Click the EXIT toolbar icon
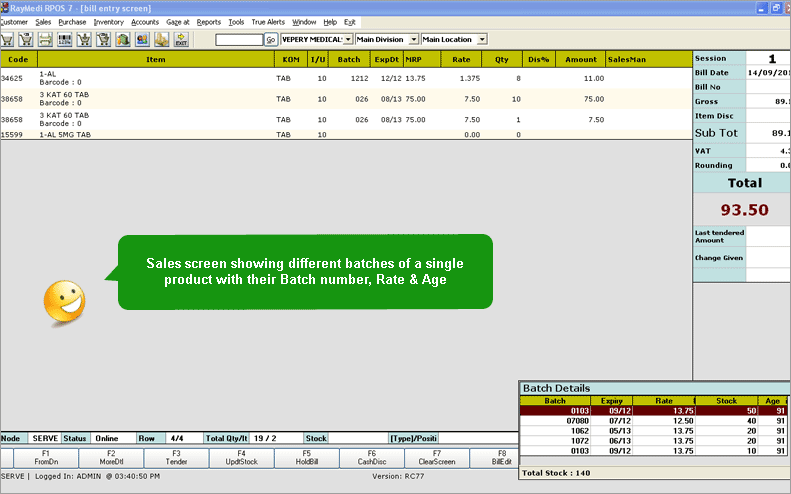This screenshot has width=791, height=494. pyautogui.click(x=181, y=40)
